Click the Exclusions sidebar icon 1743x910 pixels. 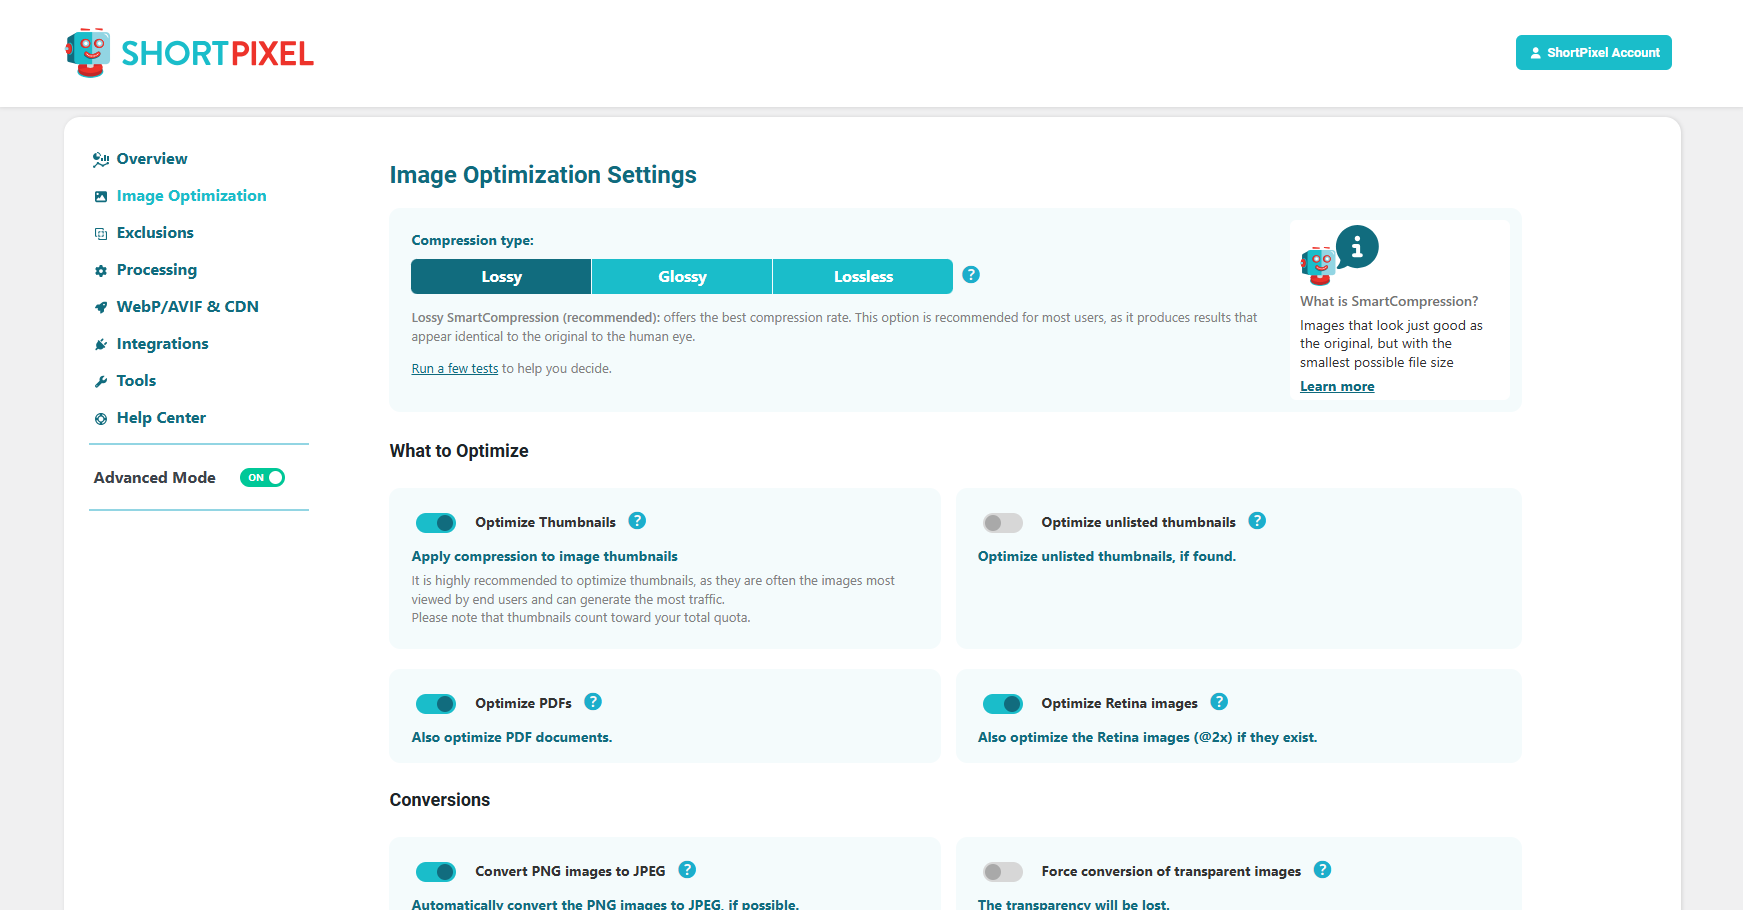click(x=101, y=234)
